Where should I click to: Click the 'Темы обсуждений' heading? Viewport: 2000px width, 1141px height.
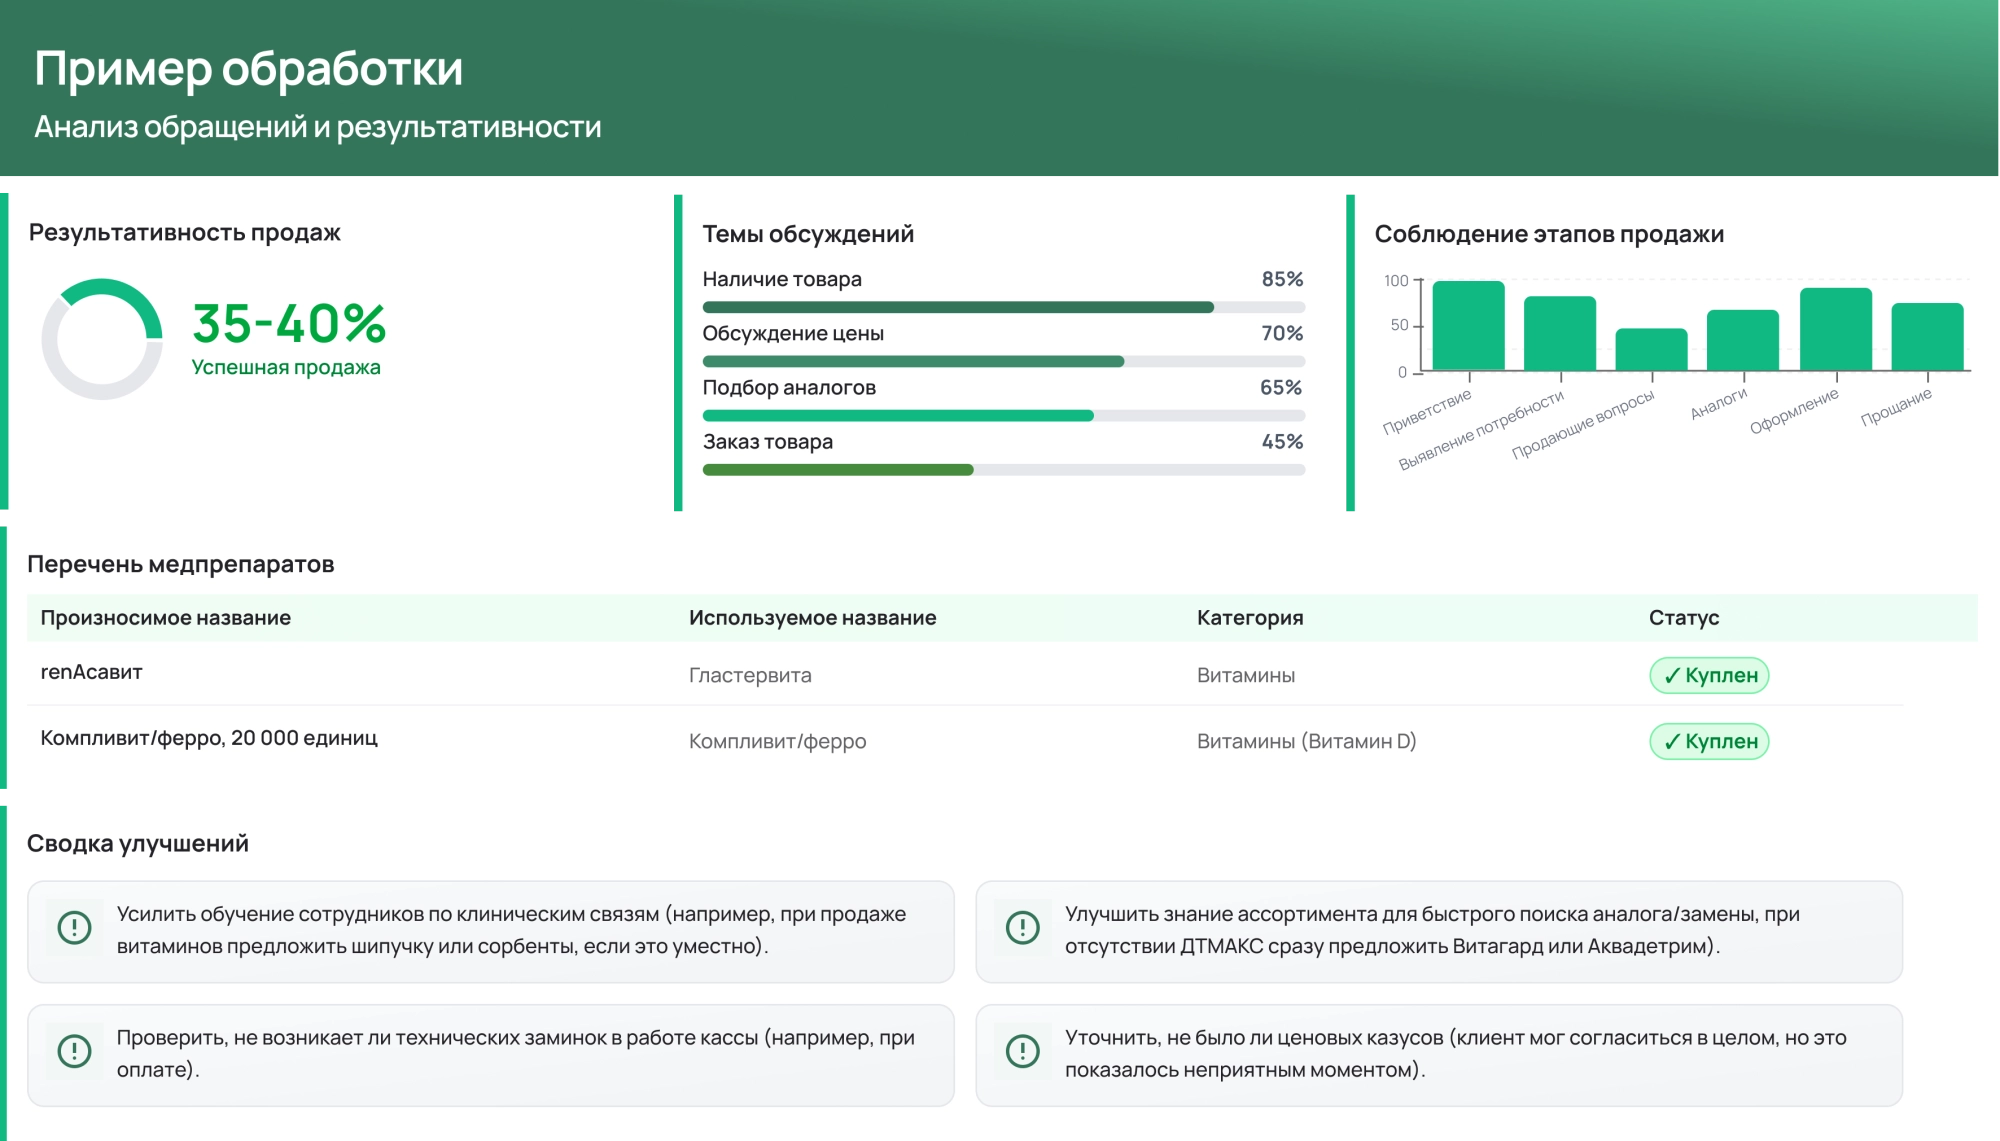(x=808, y=234)
